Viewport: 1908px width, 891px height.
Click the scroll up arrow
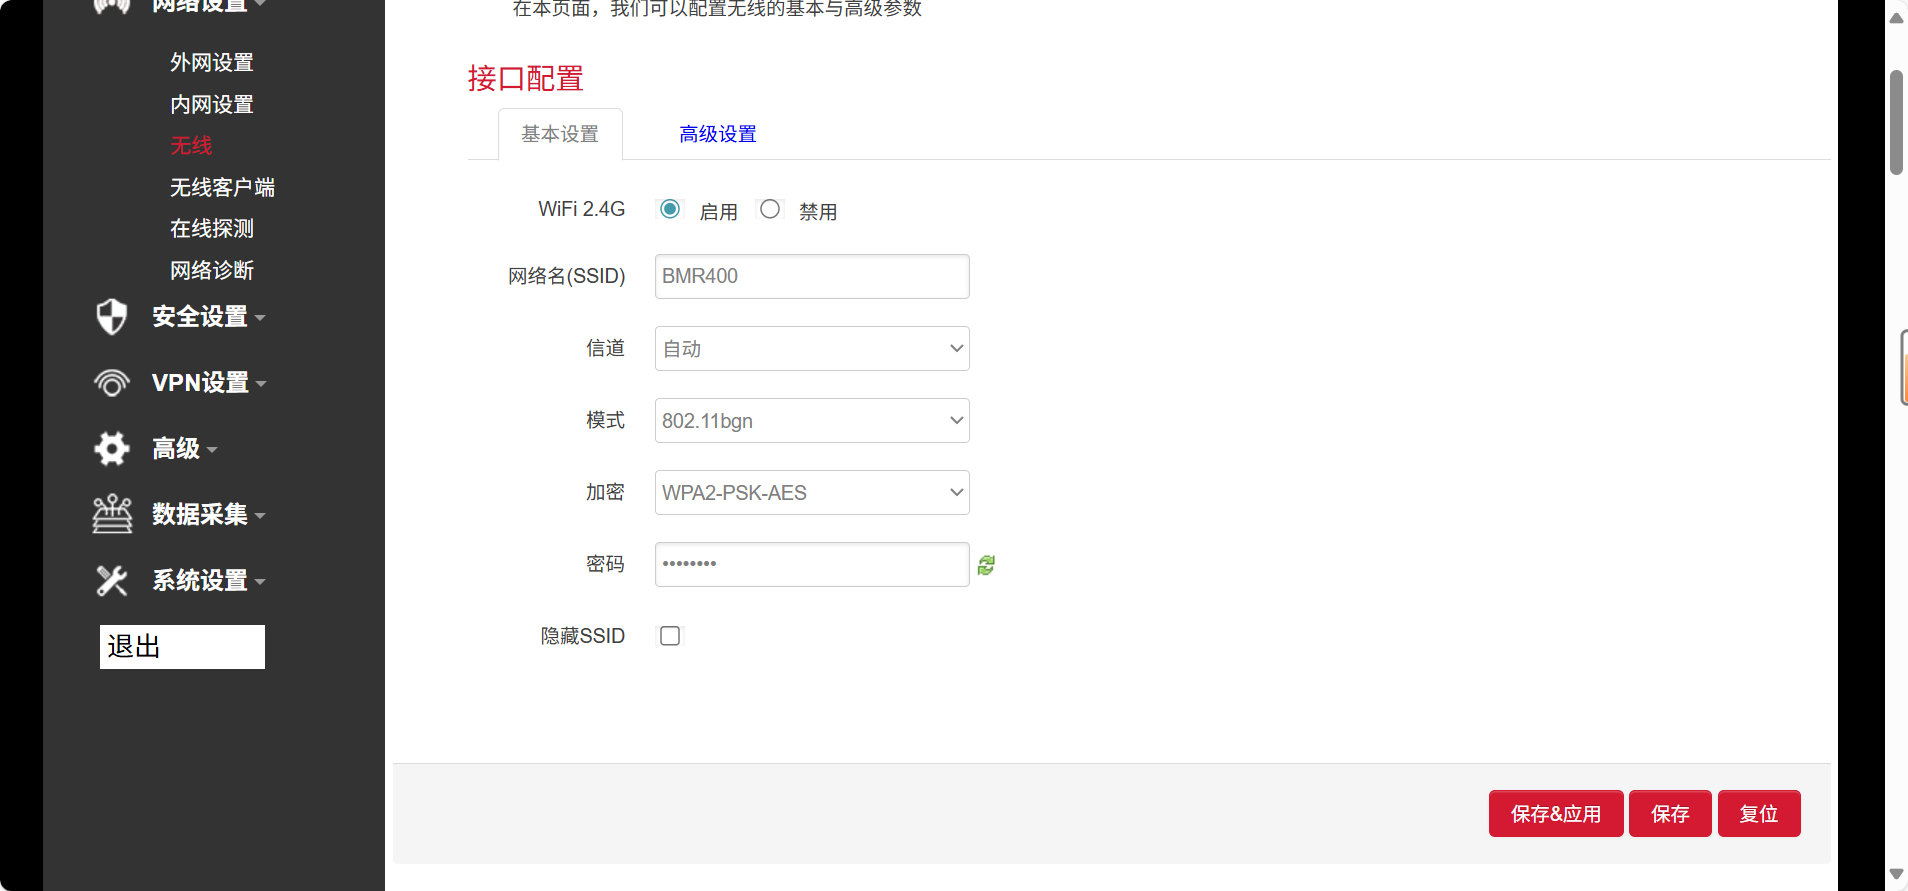point(1896,18)
